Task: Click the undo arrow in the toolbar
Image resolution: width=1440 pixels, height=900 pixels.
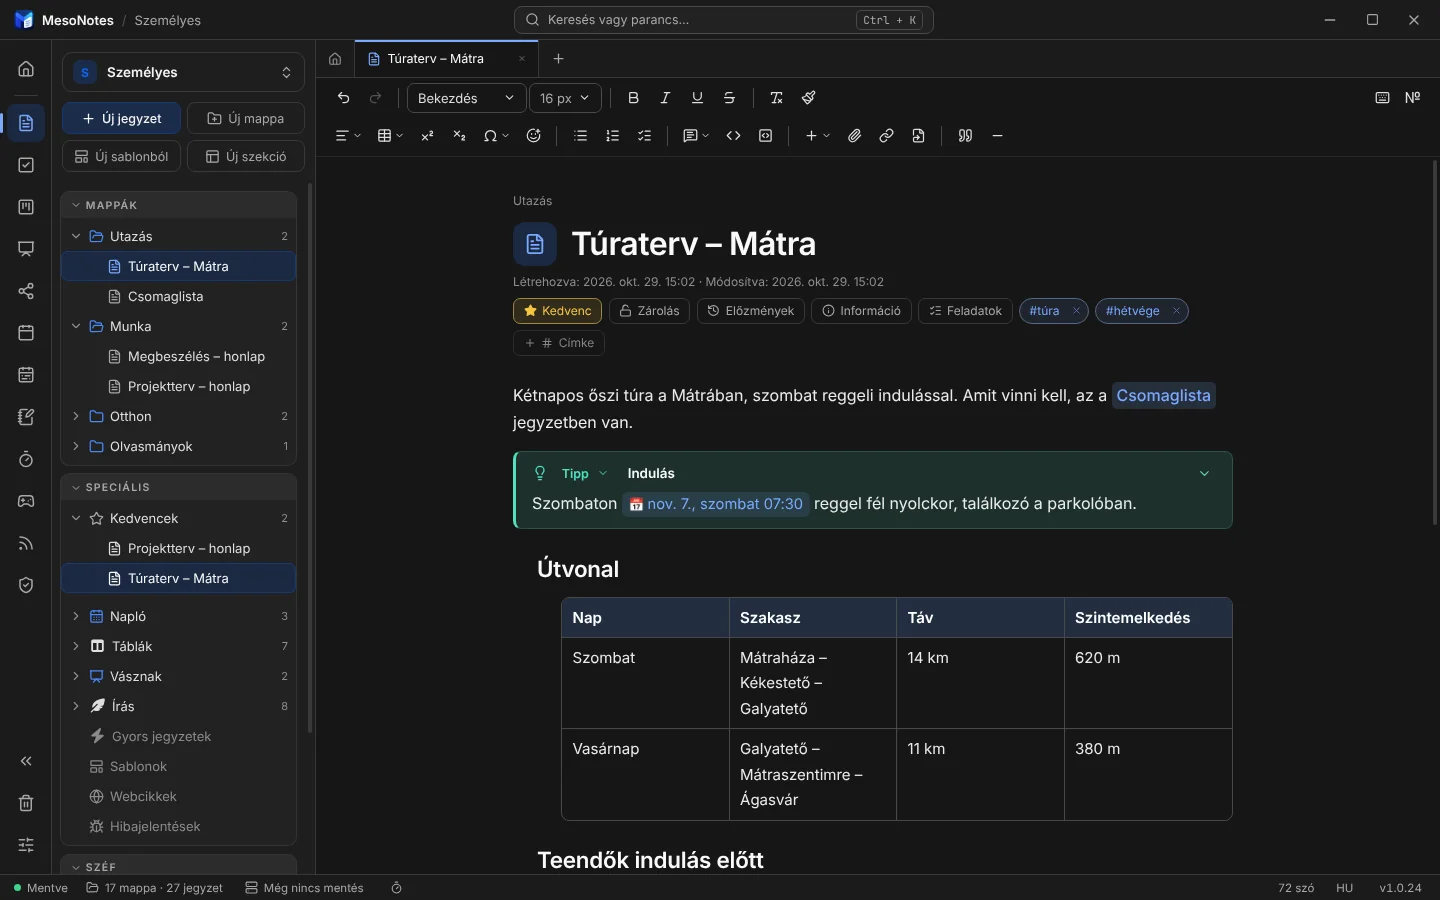Action: pos(344,98)
